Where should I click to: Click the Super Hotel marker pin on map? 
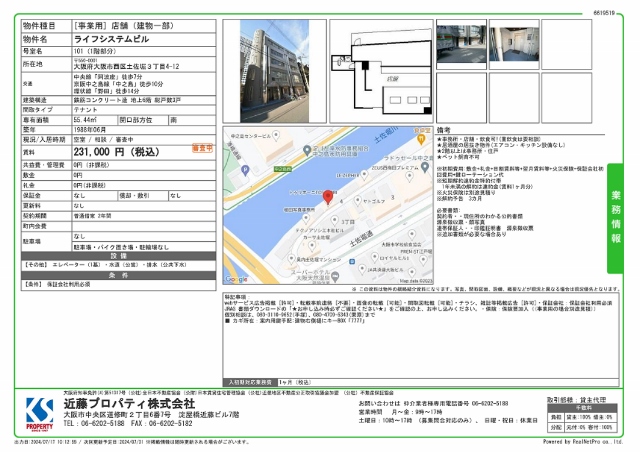coord(335,277)
